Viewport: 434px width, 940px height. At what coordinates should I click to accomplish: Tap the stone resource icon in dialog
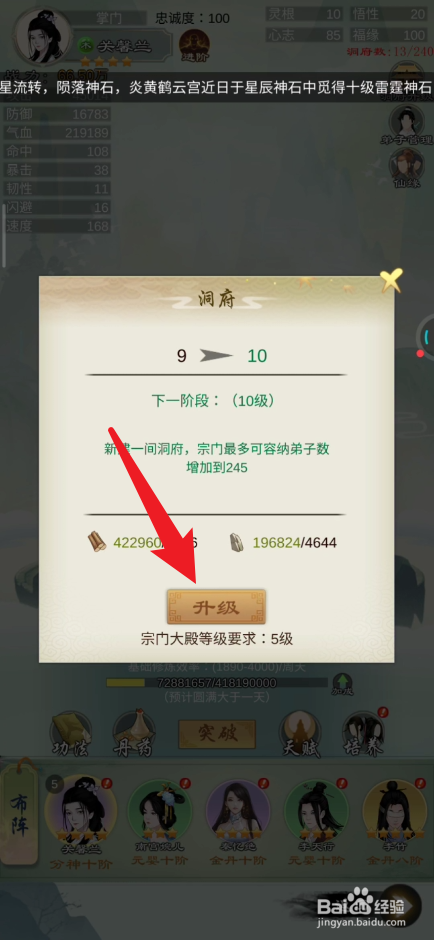pyautogui.click(x=237, y=543)
